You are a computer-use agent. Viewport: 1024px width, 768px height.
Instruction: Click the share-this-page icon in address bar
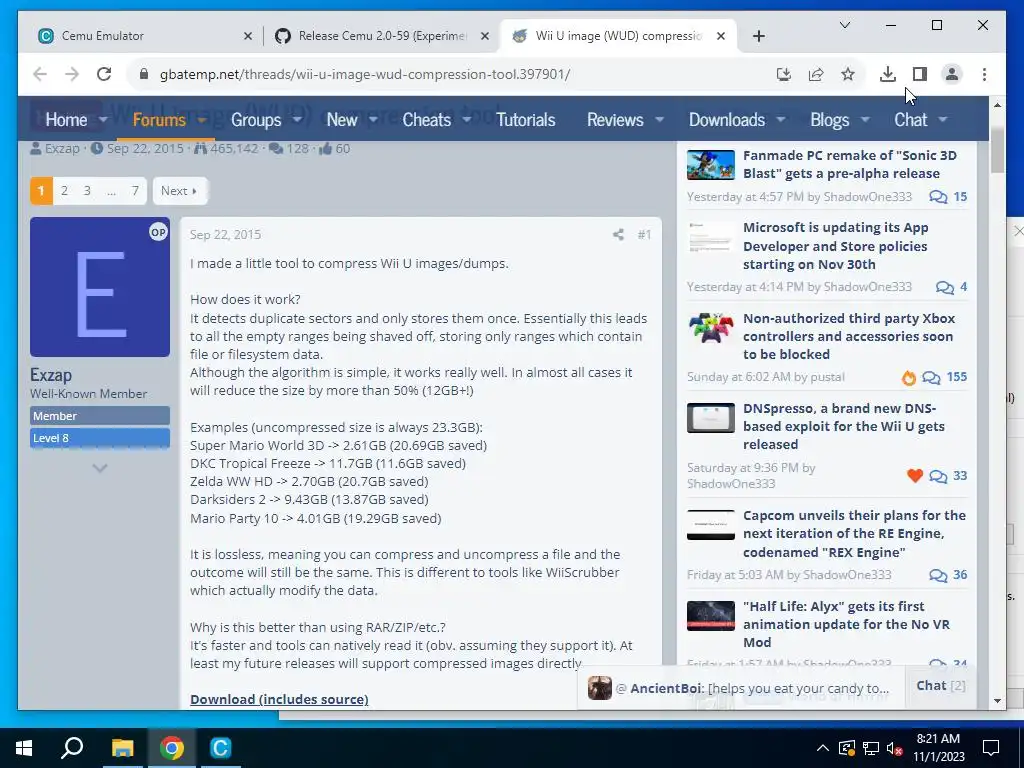pos(816,74)
